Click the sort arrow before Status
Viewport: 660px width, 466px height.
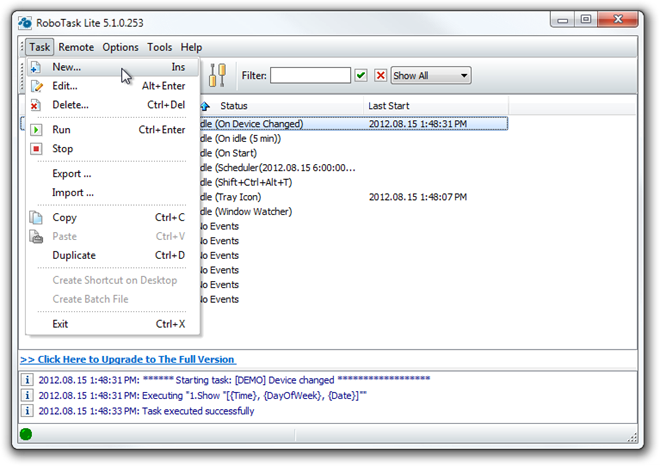205,106
